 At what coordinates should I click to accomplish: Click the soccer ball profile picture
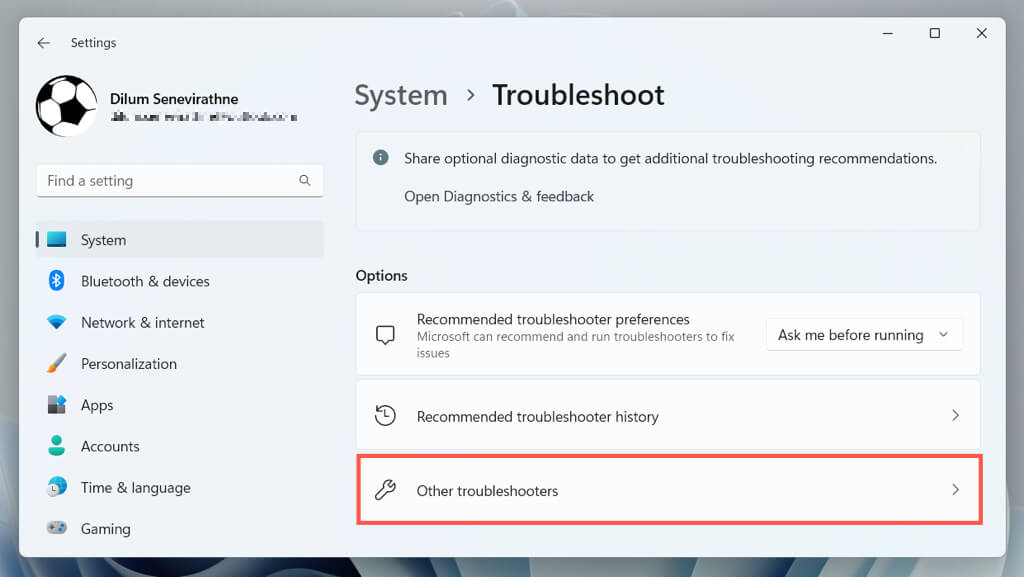tap(66, 106)
